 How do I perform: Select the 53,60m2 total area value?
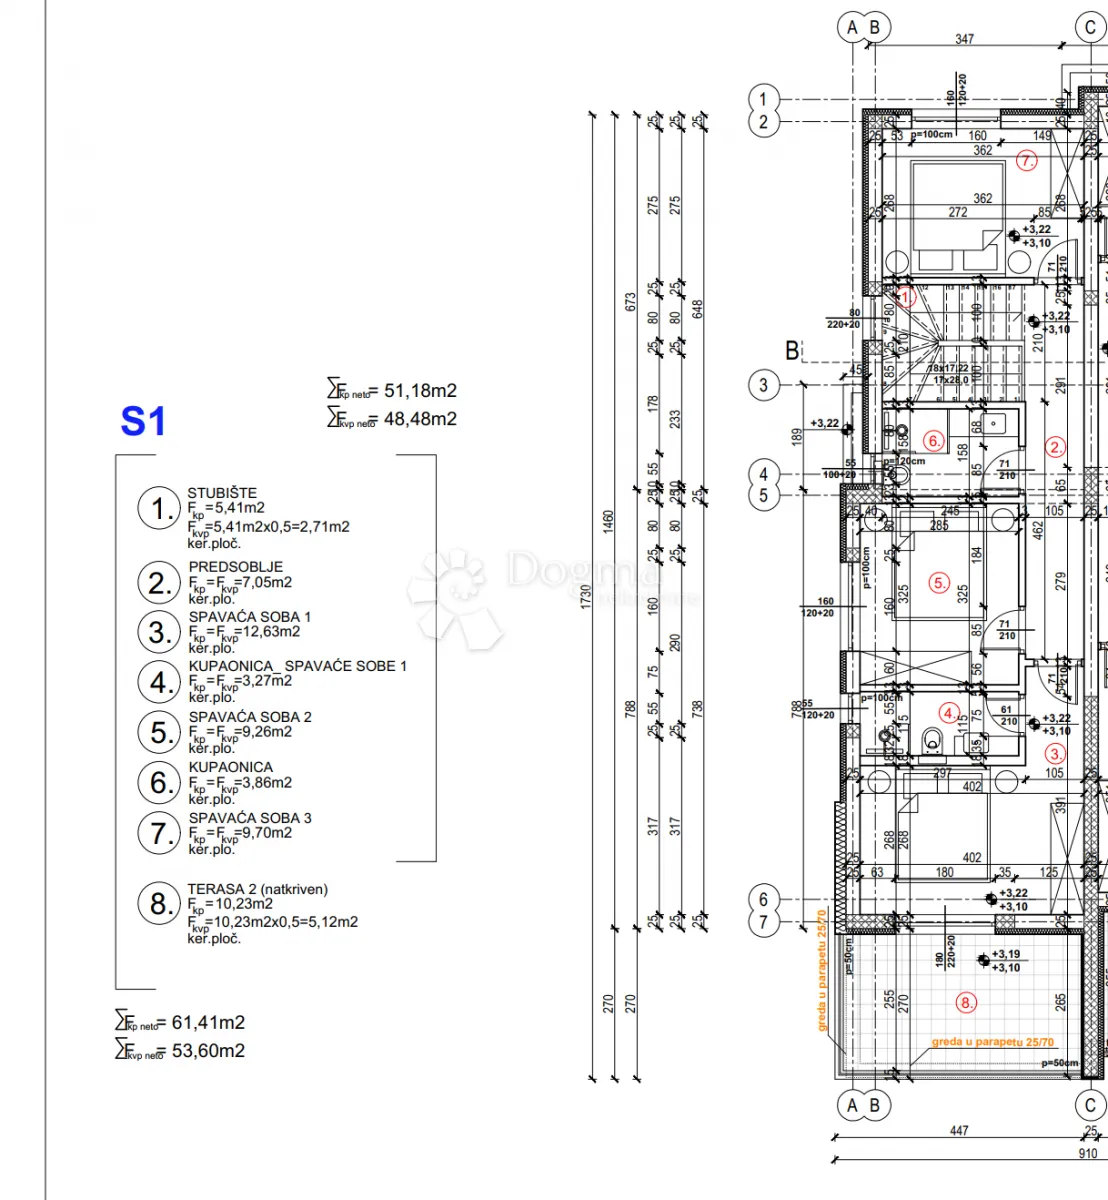tap(208, 1050)
